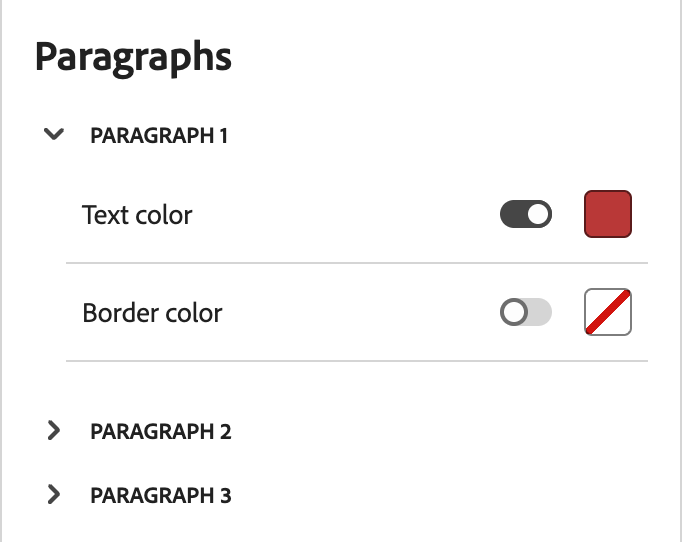
Task: Click the red diagonal no-color slash icon
Action: tap(608, 313)
